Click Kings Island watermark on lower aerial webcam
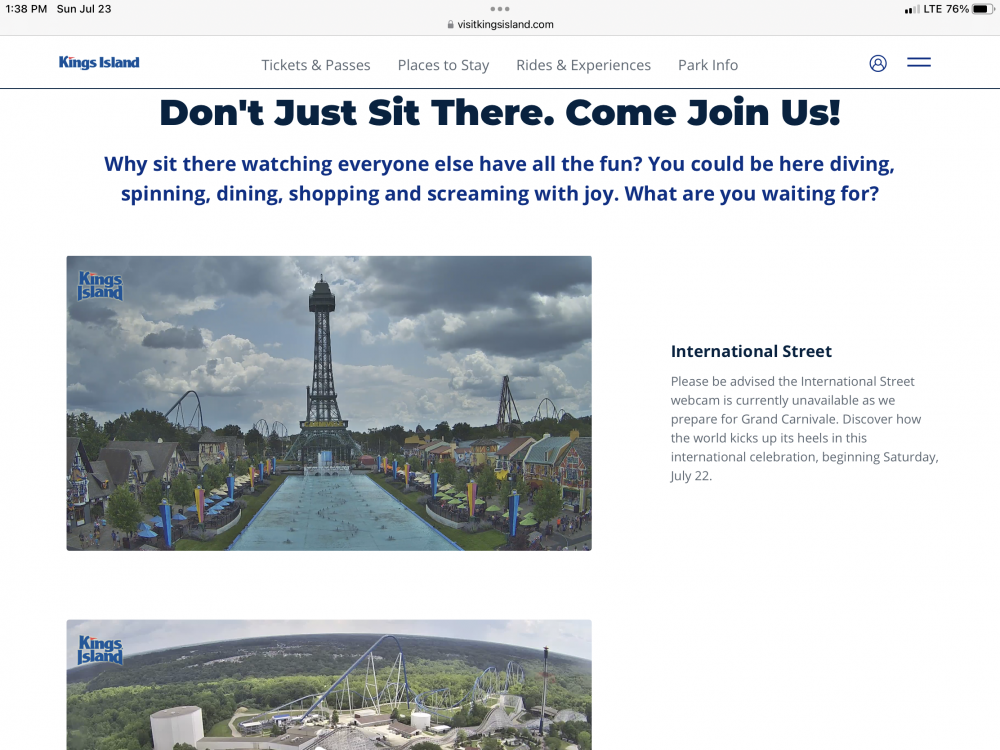 pos(100,650)
